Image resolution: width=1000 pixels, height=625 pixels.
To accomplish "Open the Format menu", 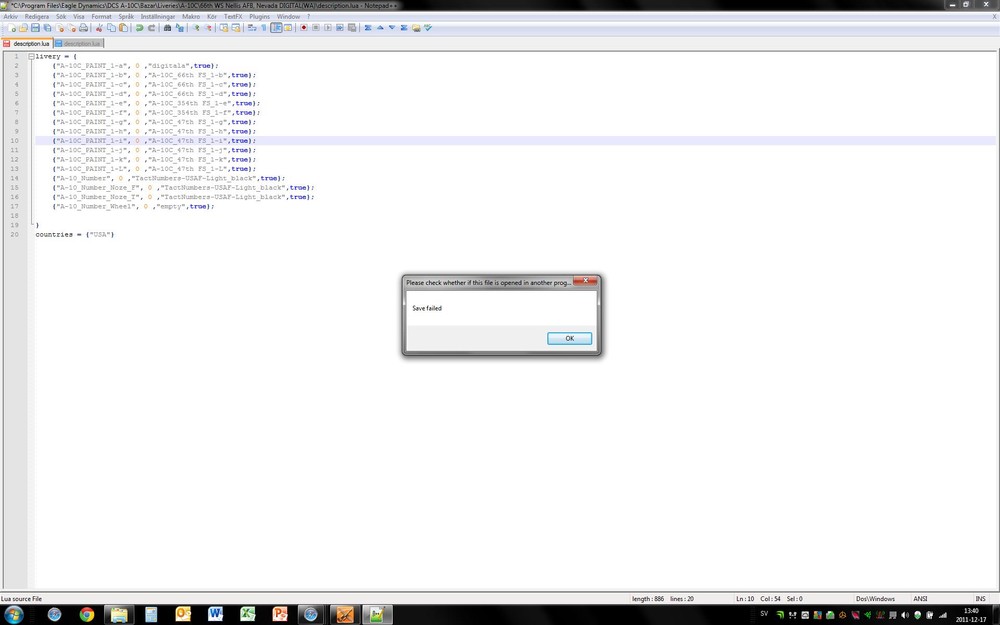I will (101, 17).
